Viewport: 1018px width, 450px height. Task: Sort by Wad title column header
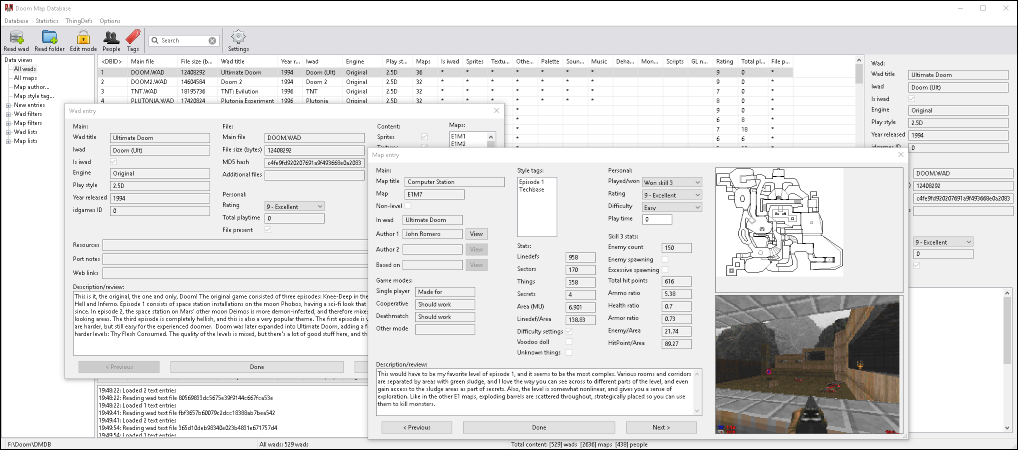tap(249, 62)
